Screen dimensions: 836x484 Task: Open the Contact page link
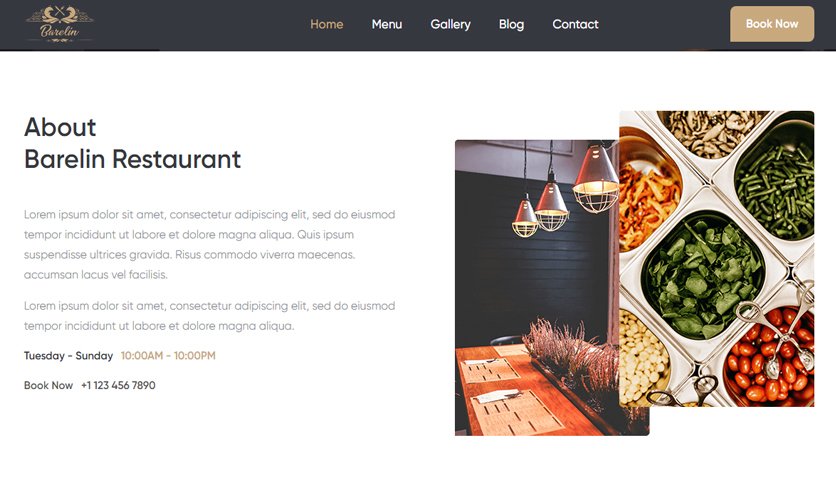pyautogui.click(x=575, y=24)
